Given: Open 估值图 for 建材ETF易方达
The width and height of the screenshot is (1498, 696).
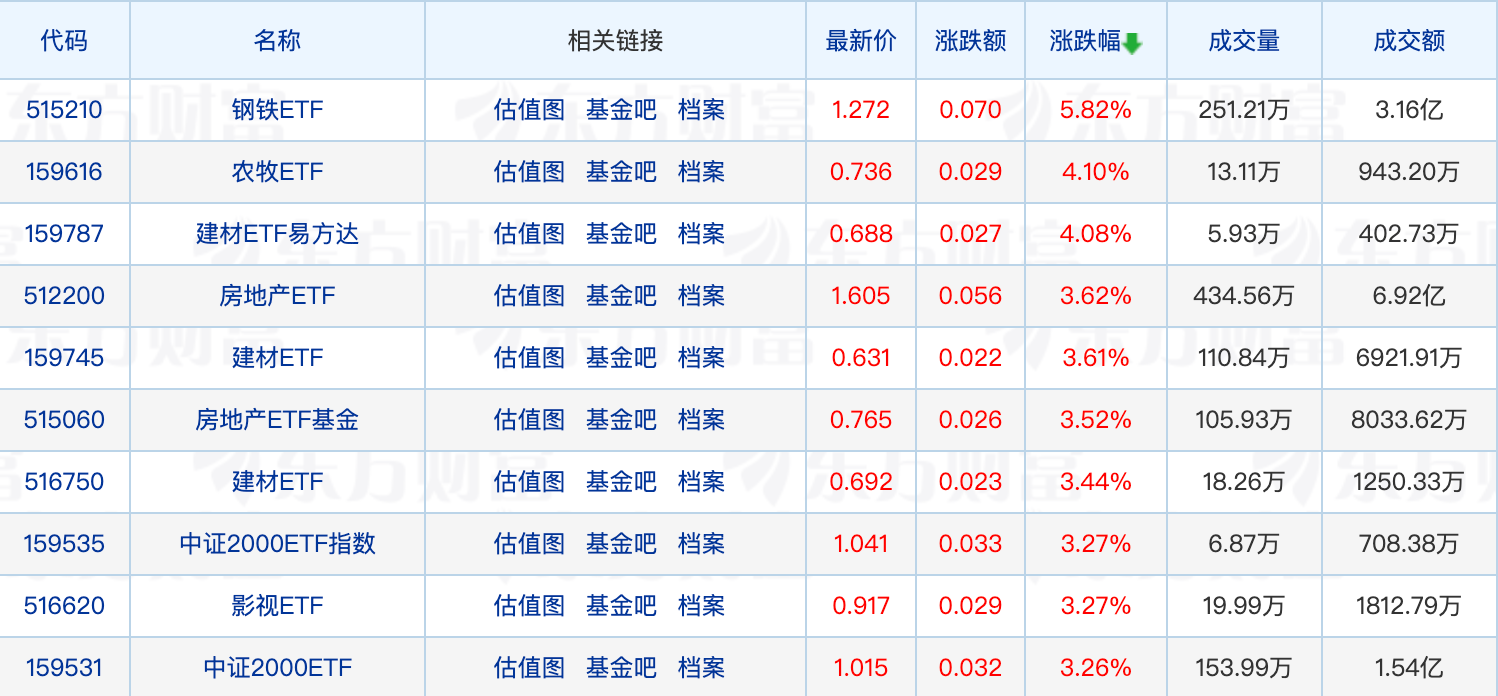Looking at the screenshot, I should pos(530,234).
